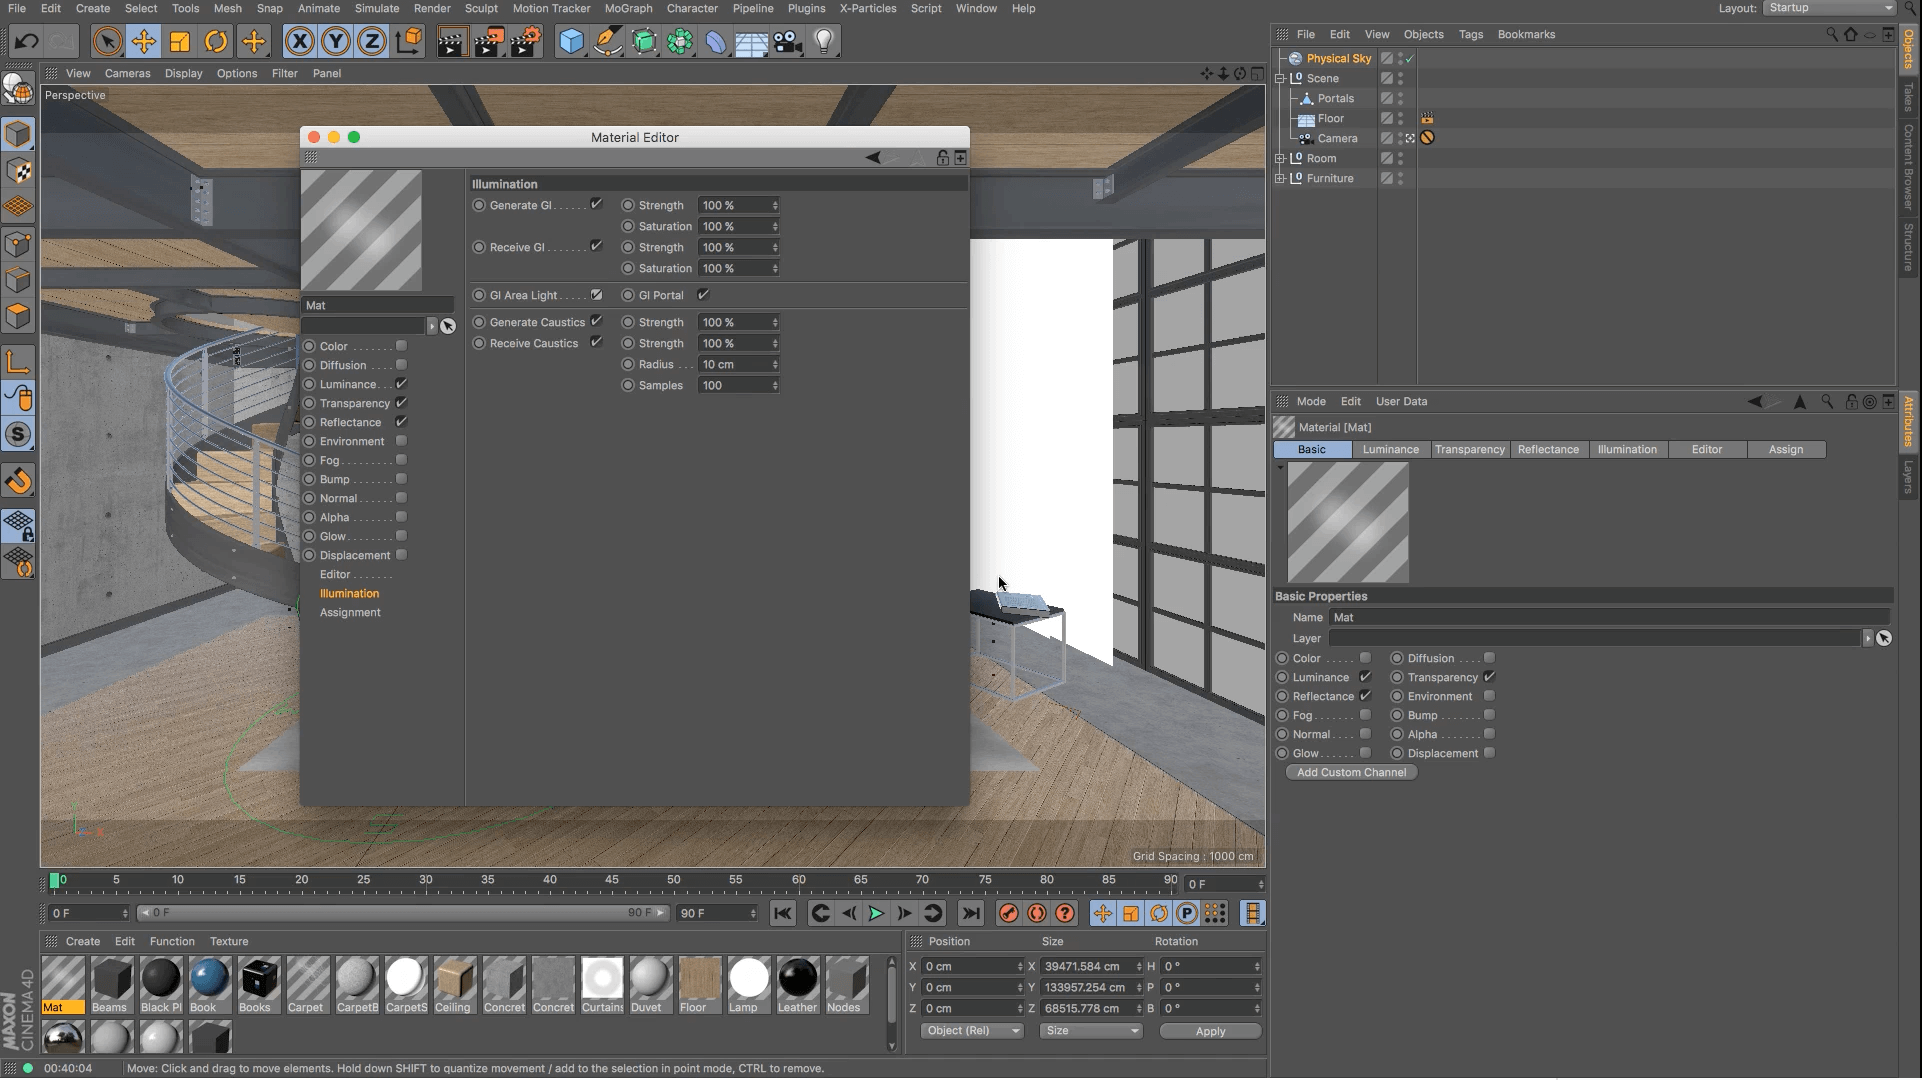Screen dimensions: 1922x1080
Task: Go to end of animation
Action: tap(970, 913)
